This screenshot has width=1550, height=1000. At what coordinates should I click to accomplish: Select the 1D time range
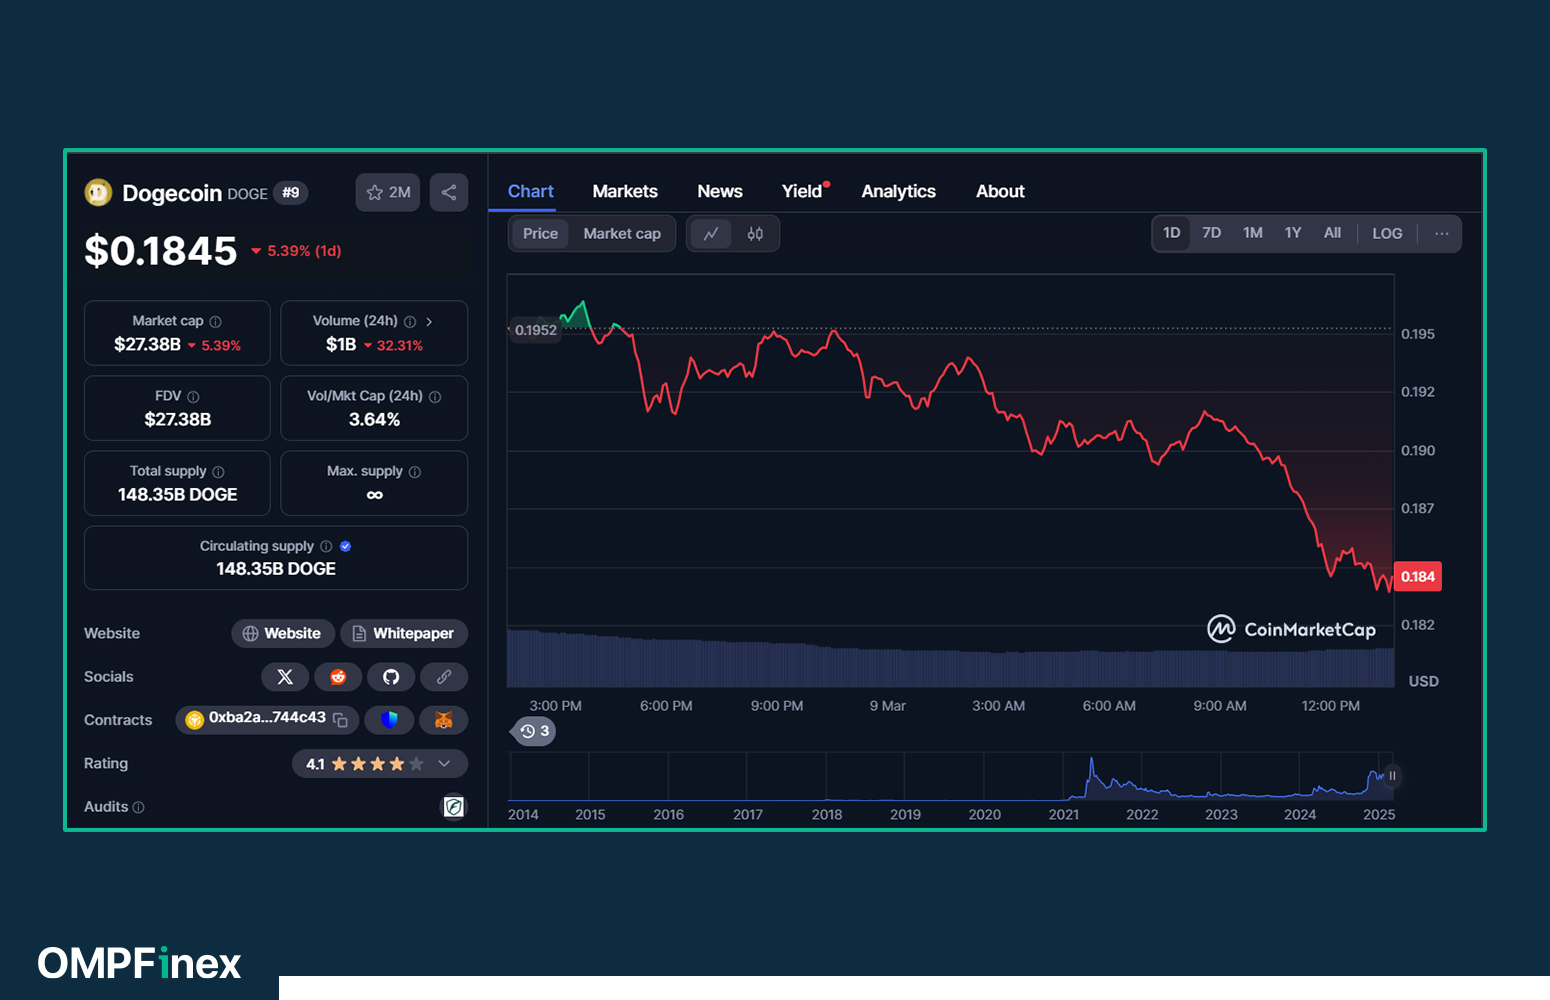tap(1172, 233)
